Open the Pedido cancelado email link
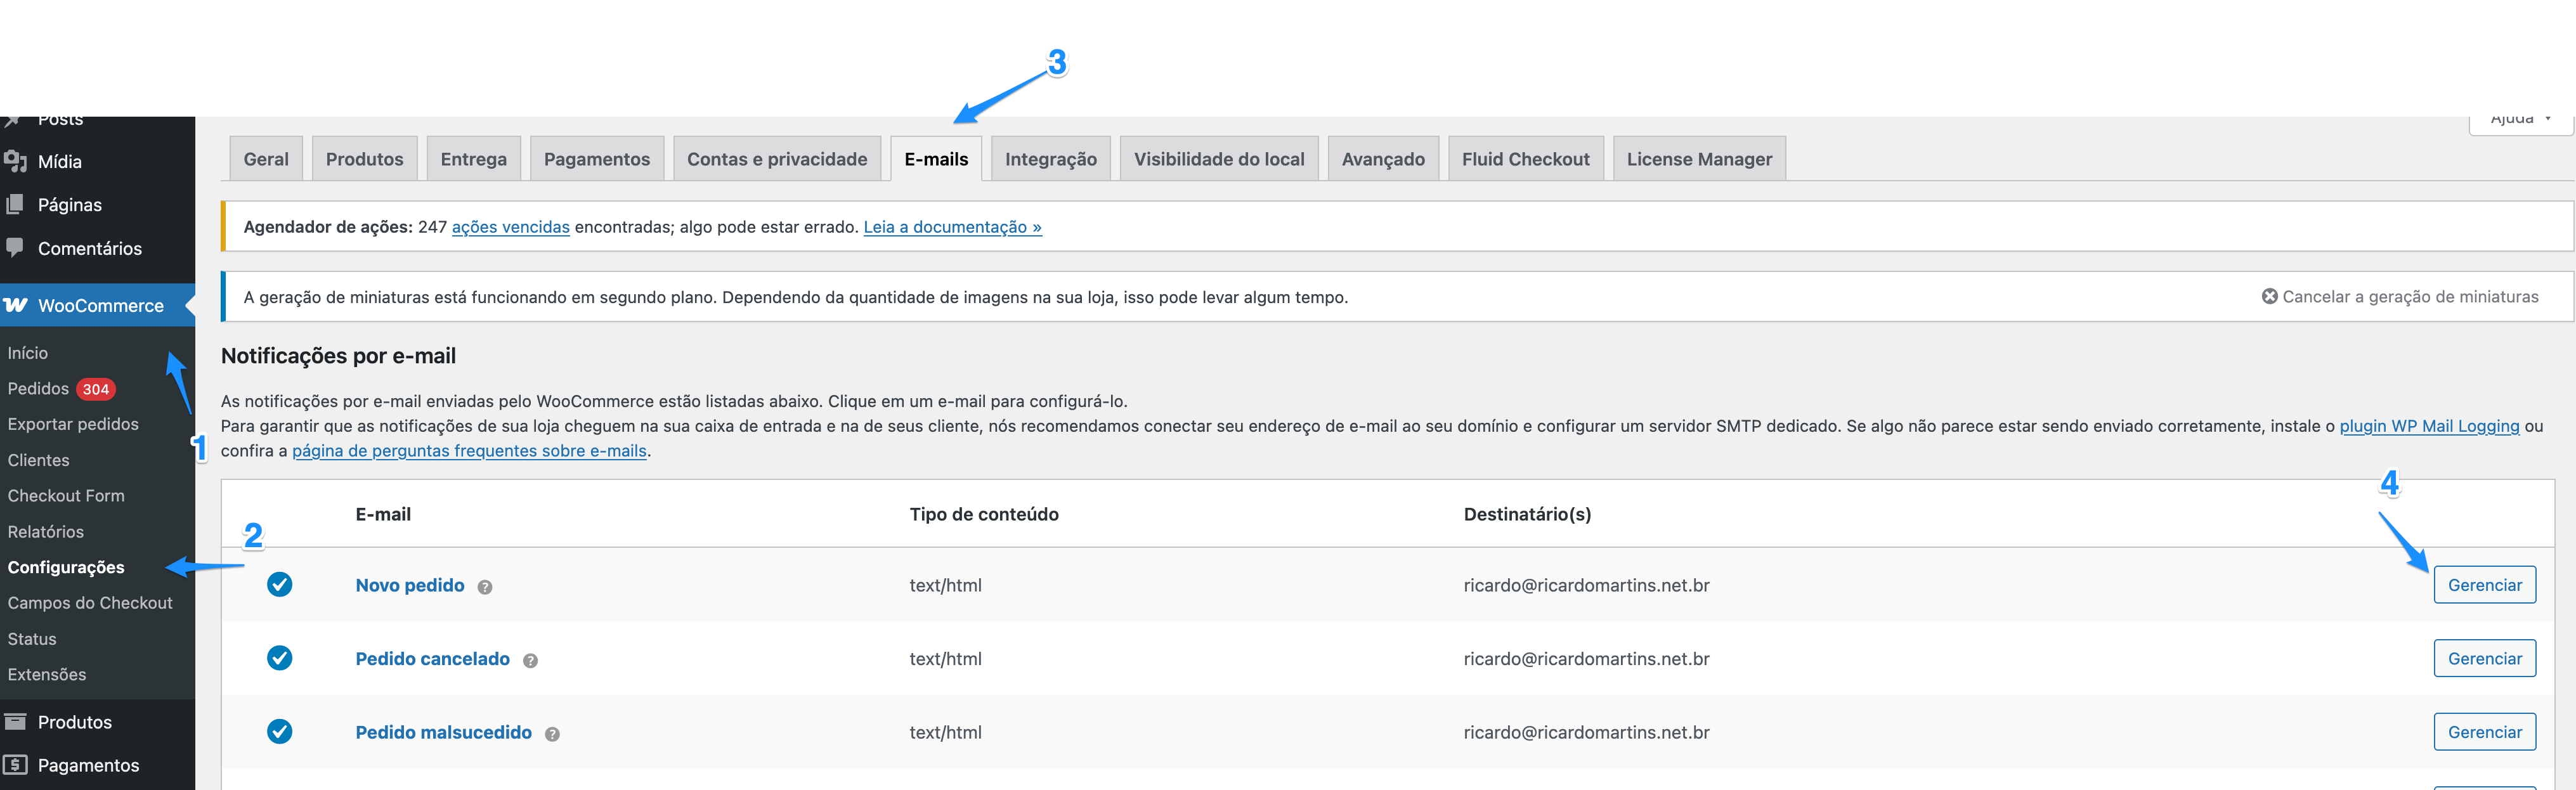Image resolution: width=2576 pixels, height=790 pixels. tap(432, 658)
